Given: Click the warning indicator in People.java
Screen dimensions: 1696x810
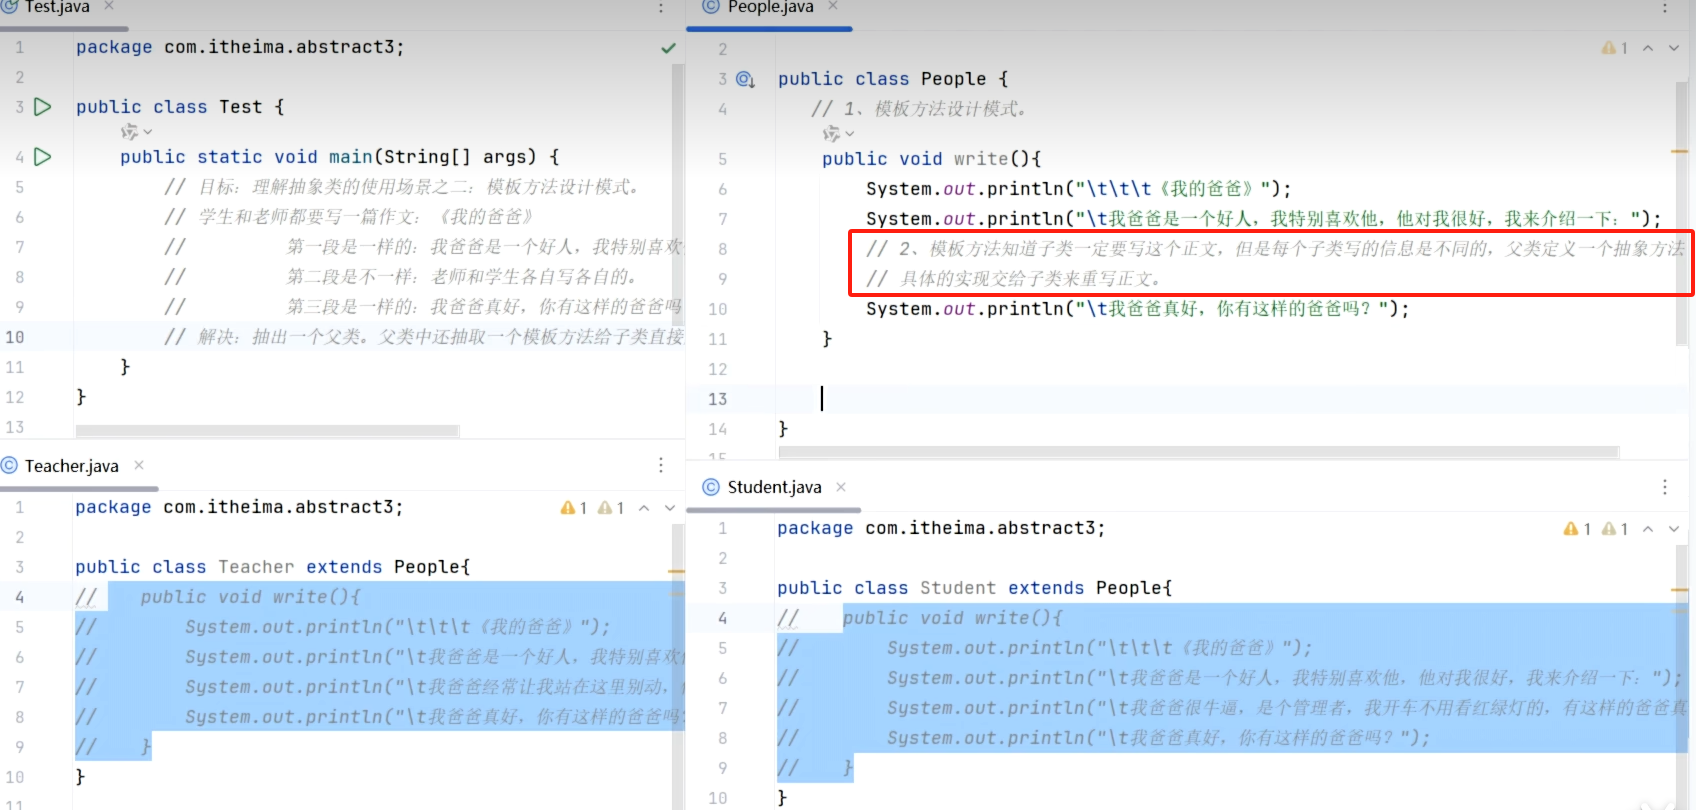Looking at the screenshot, I should [1614, 48].
